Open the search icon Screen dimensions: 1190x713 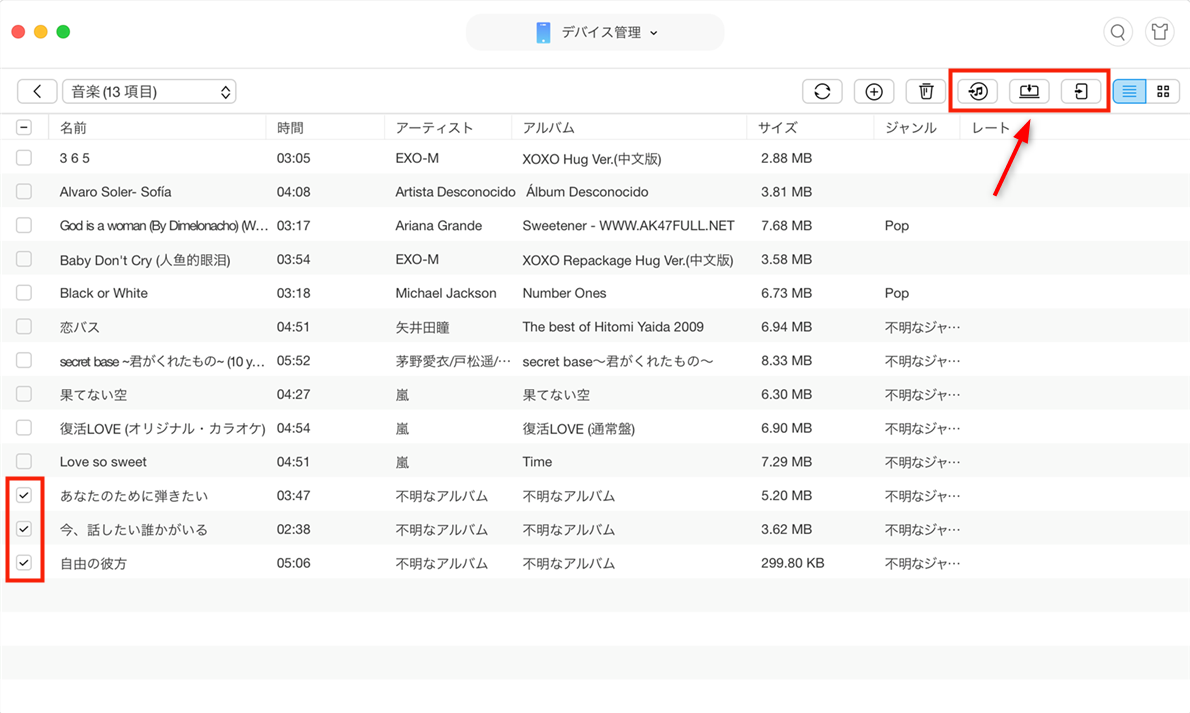[x=1118, y=32]
